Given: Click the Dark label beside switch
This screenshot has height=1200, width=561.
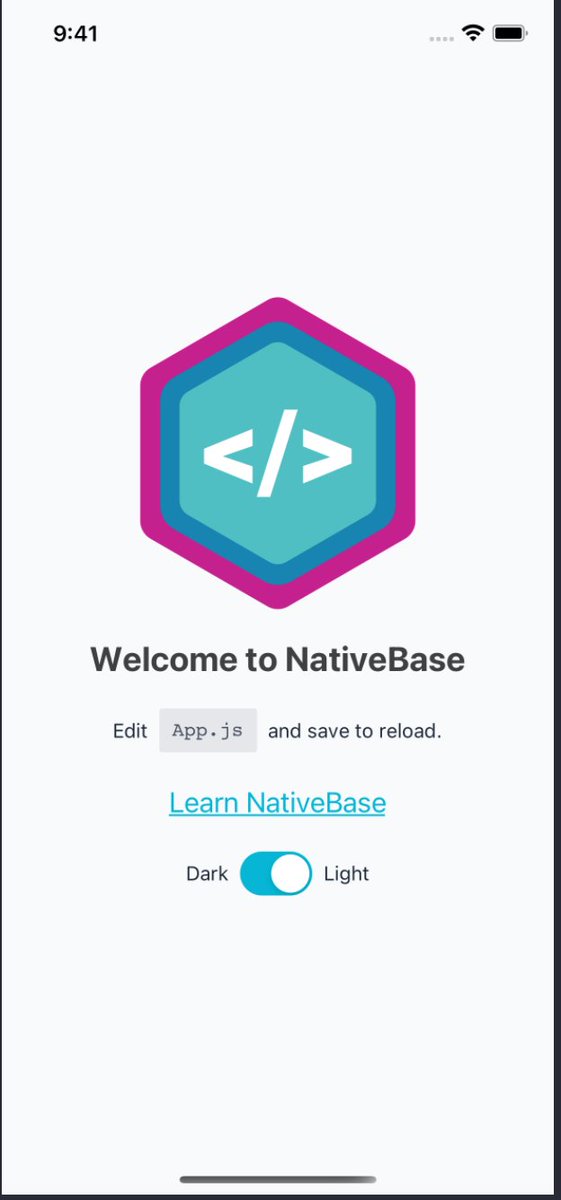Looking at the screenshot, I should (x=207, y=874).
